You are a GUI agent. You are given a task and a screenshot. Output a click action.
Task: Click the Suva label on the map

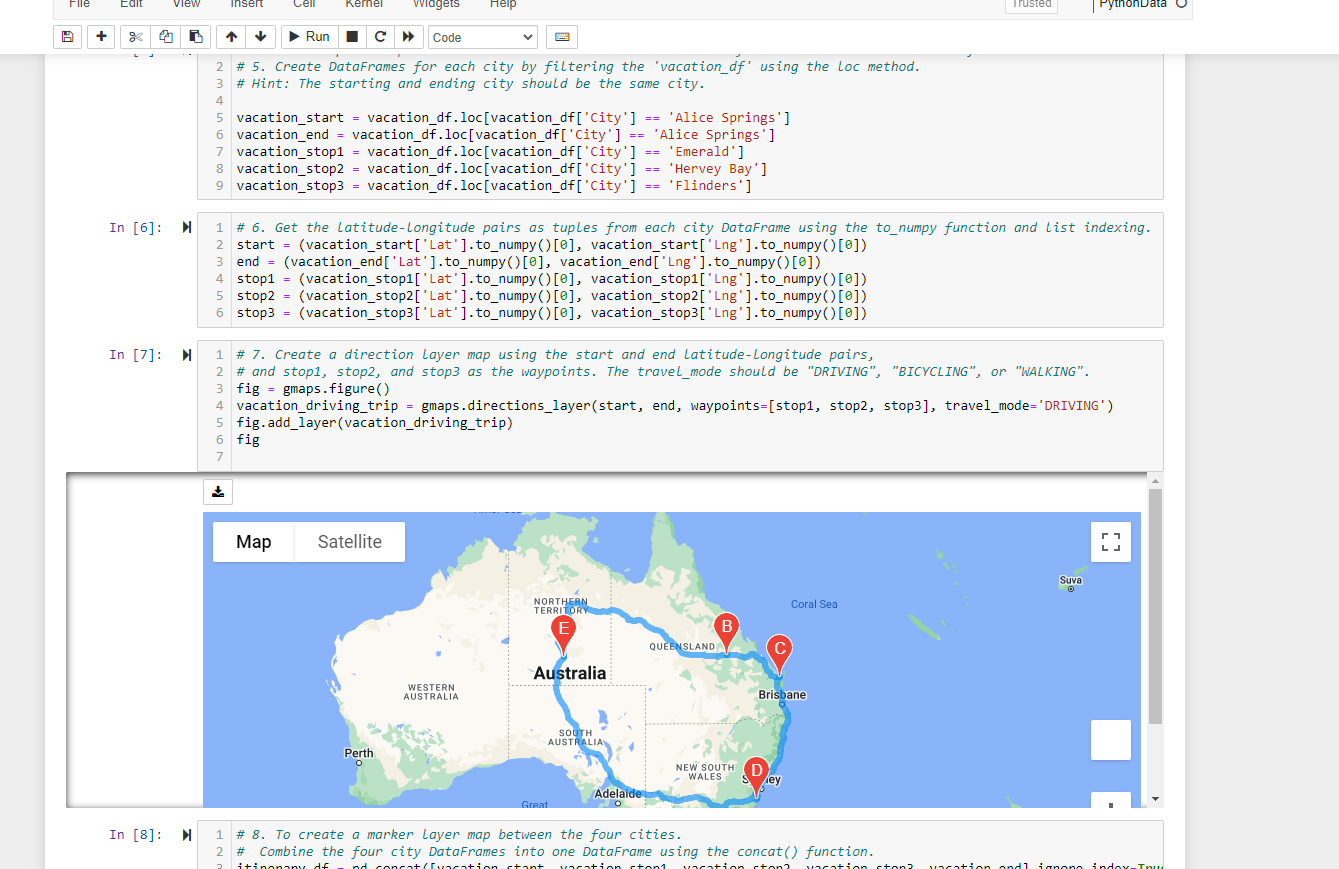click(x=1070, y=580)
